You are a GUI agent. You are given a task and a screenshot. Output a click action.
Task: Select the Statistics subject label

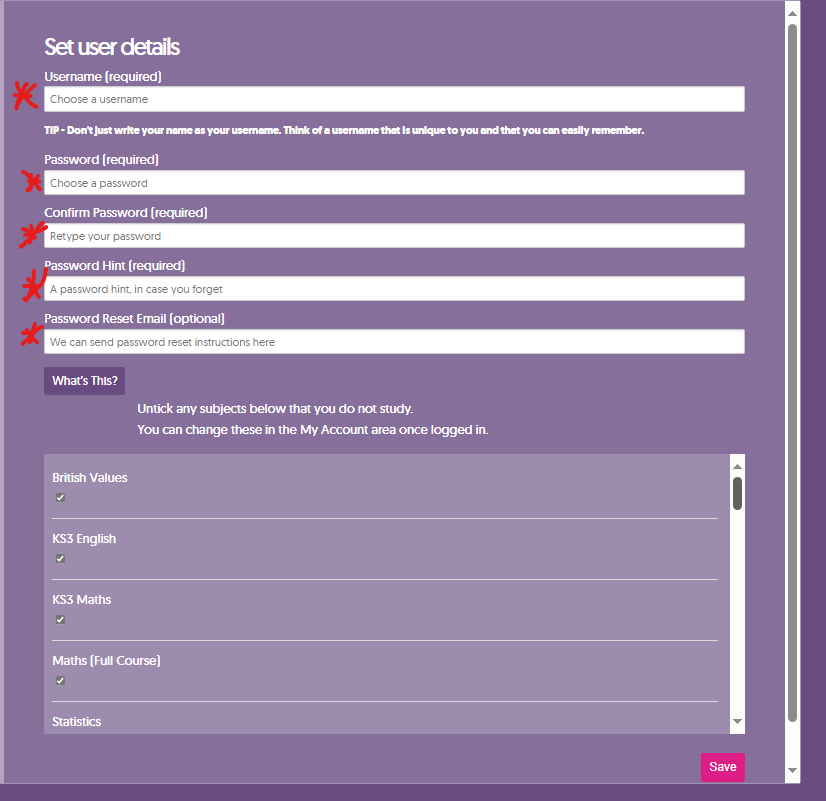(x=76, y=721)
